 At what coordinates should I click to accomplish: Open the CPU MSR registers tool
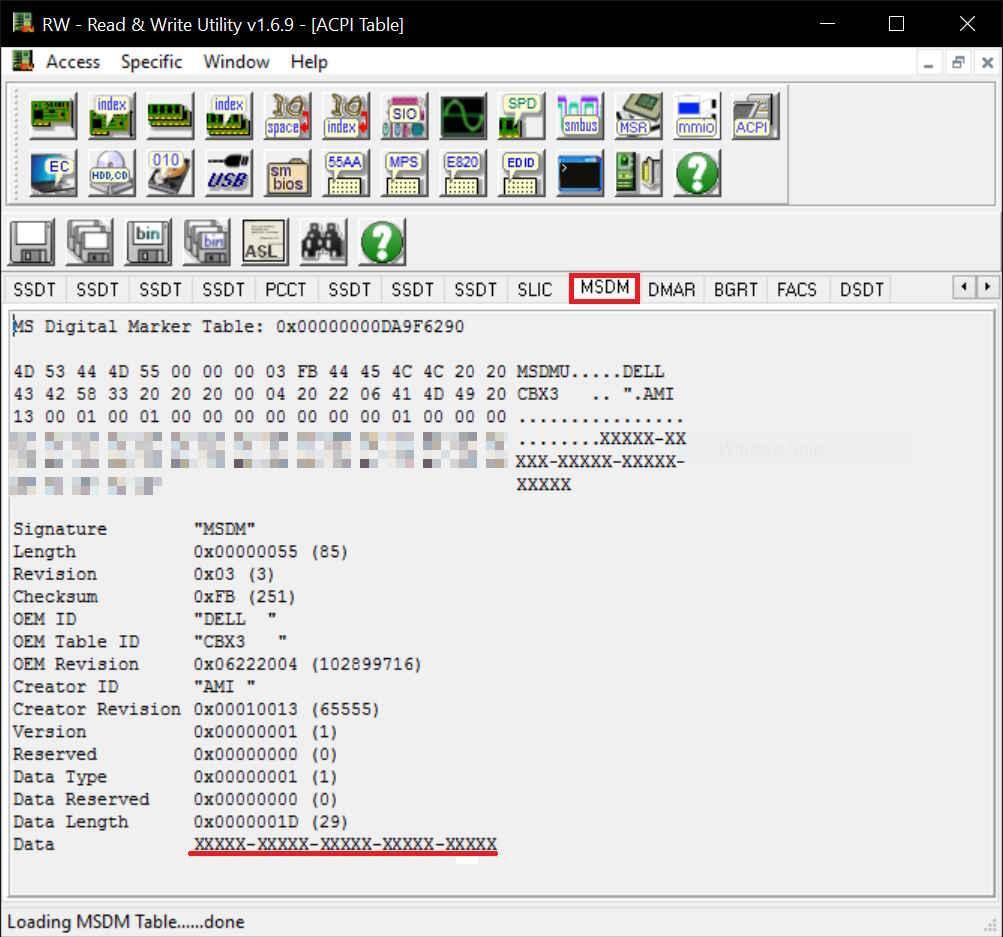[x=638, y=115]
